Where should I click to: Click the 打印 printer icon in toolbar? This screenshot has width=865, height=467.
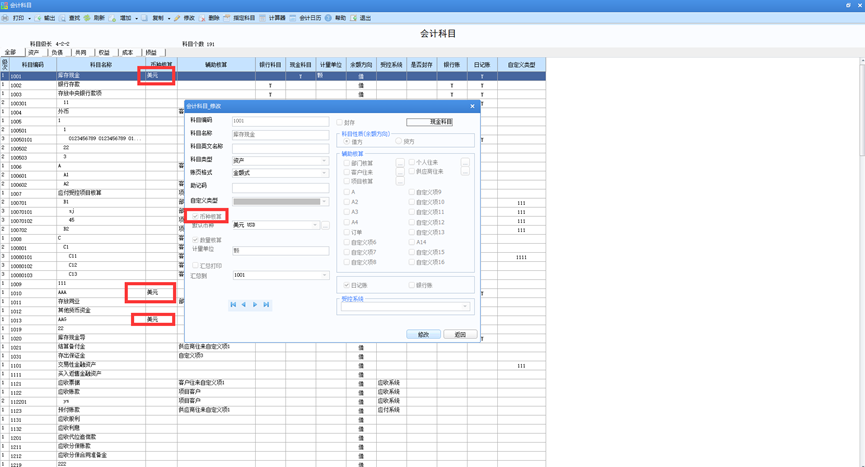[x=5, y=18]
